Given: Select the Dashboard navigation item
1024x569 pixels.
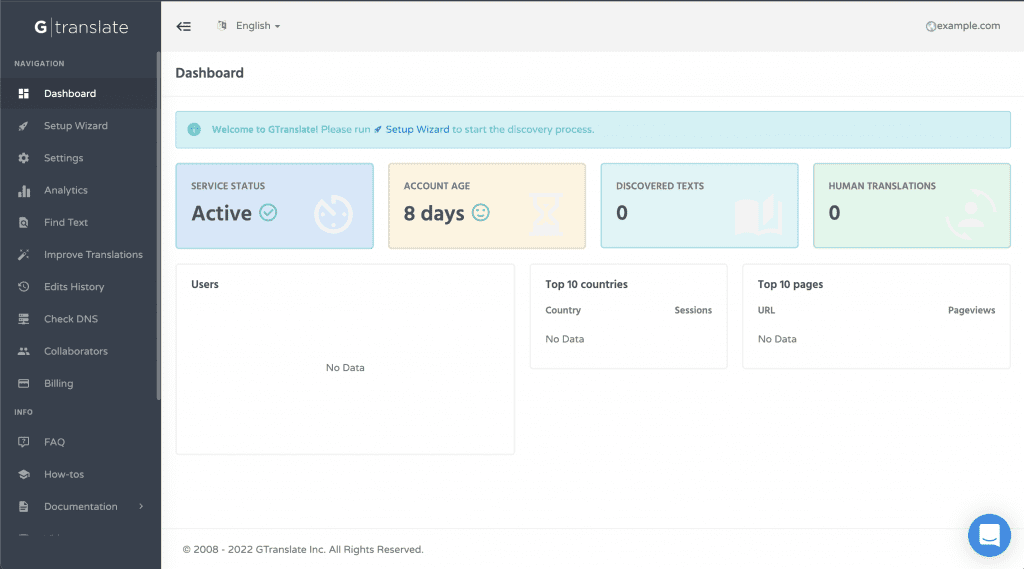Looking at the screenshot, I should coord(78,93).
